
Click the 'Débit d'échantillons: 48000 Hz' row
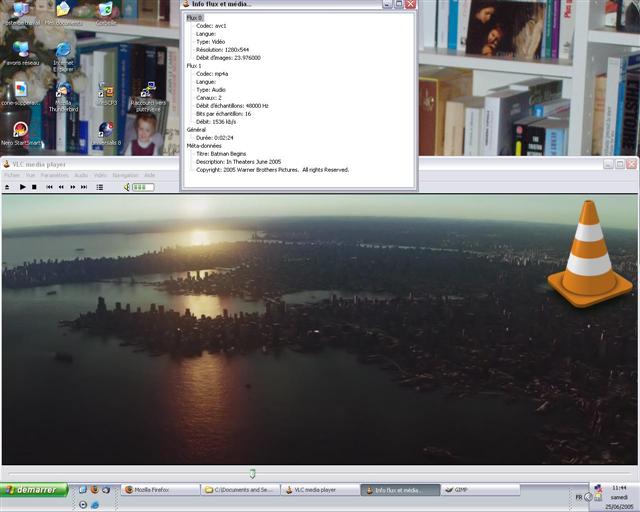click(x=232, y=106)
